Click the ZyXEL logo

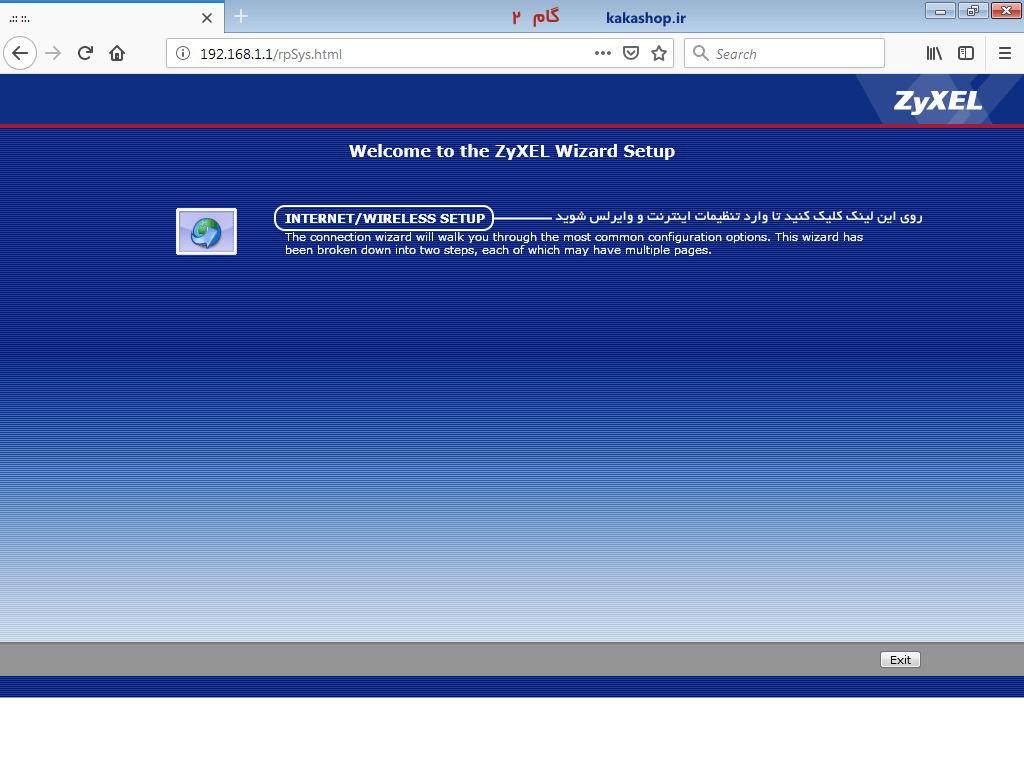[937, 101]
